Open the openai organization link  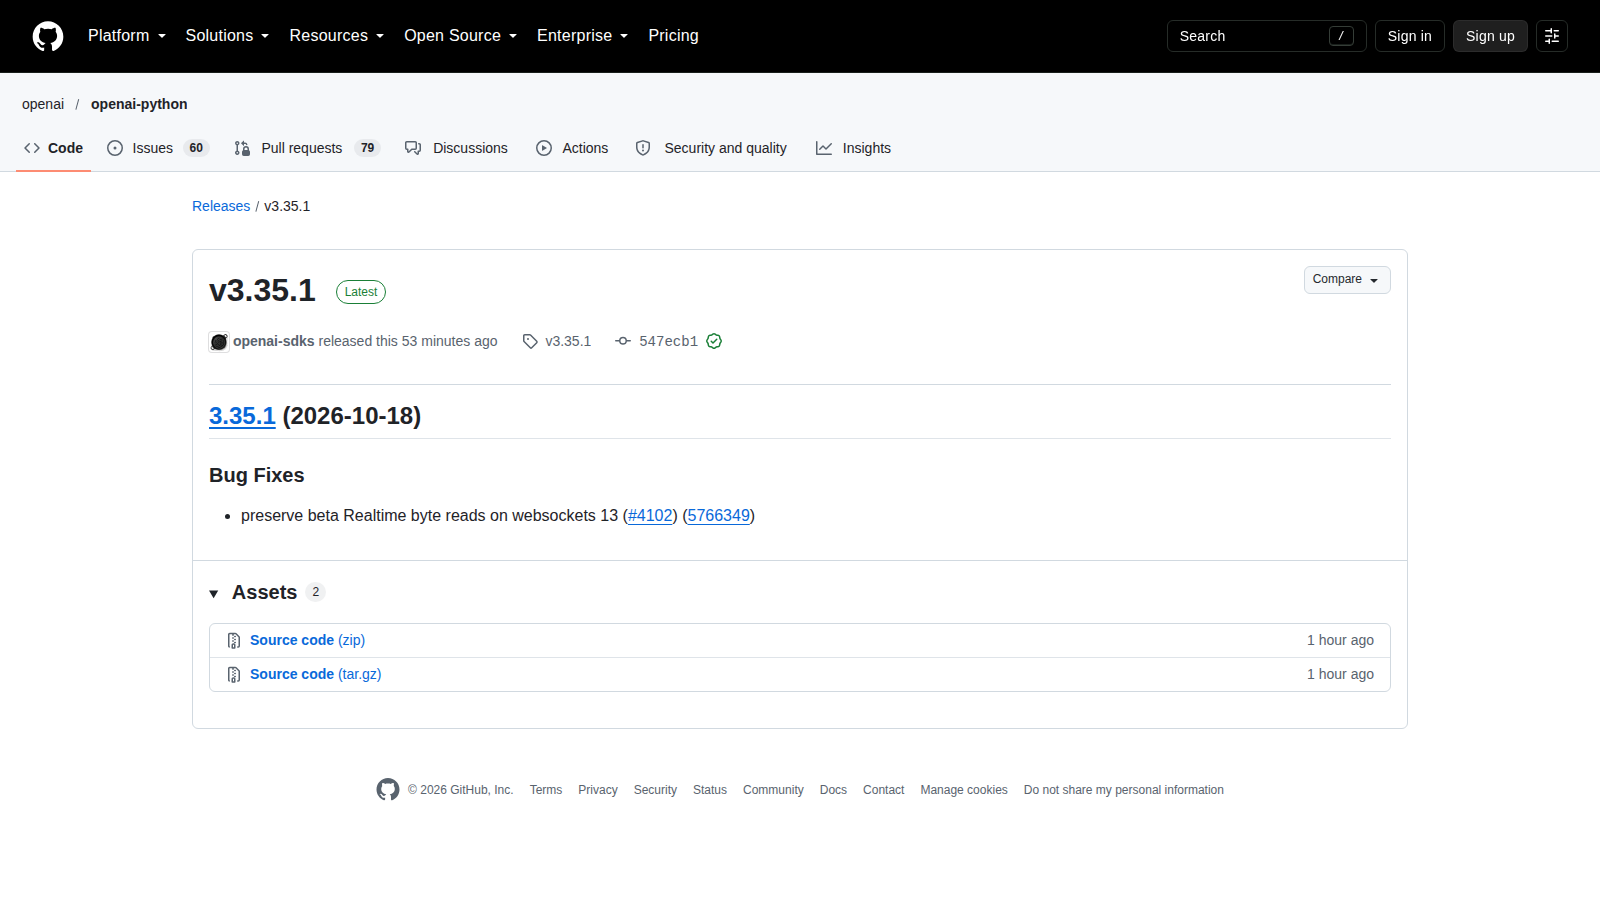[43, 104]
